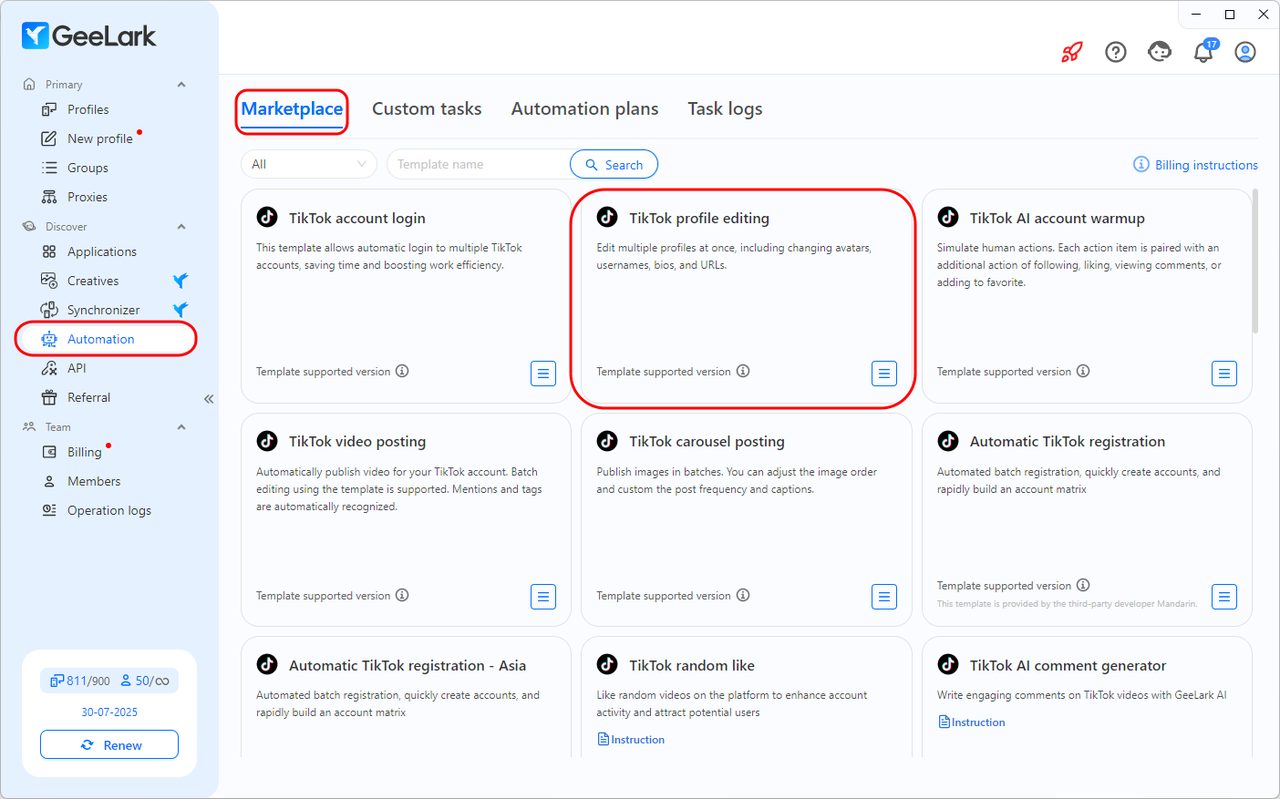This screenshot has height=799, width=1280.
Task: Click the Template name search field
Action: click(479, 164)
